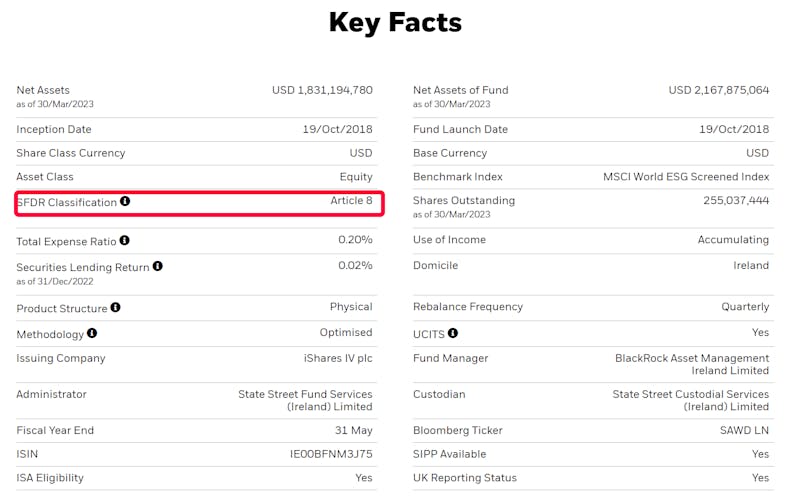800x500 pixels.
Task: Click the Article 8 classification value
Action: click(351, 201)
